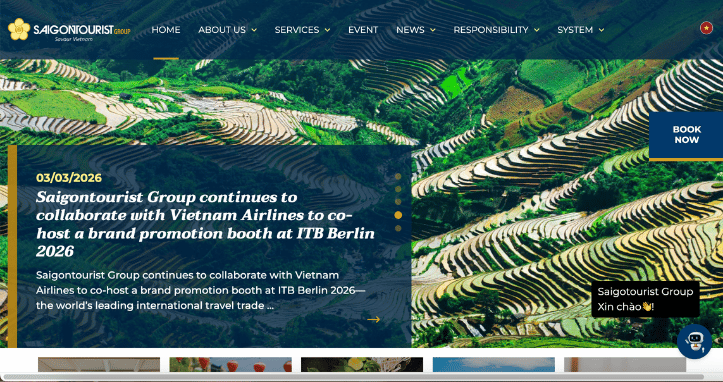
Task: Open the chatbot robot icon
Action: [694, 341]
